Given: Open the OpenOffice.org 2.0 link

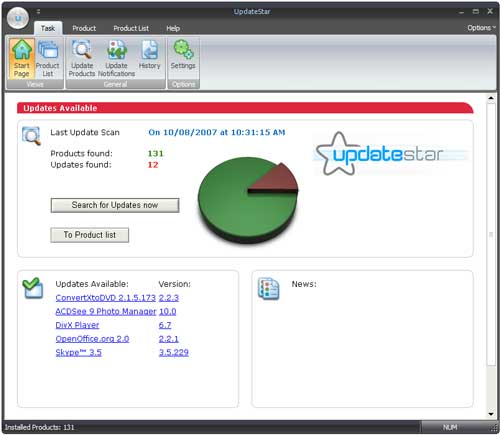Looking at the screenshot, I should 92,339.
